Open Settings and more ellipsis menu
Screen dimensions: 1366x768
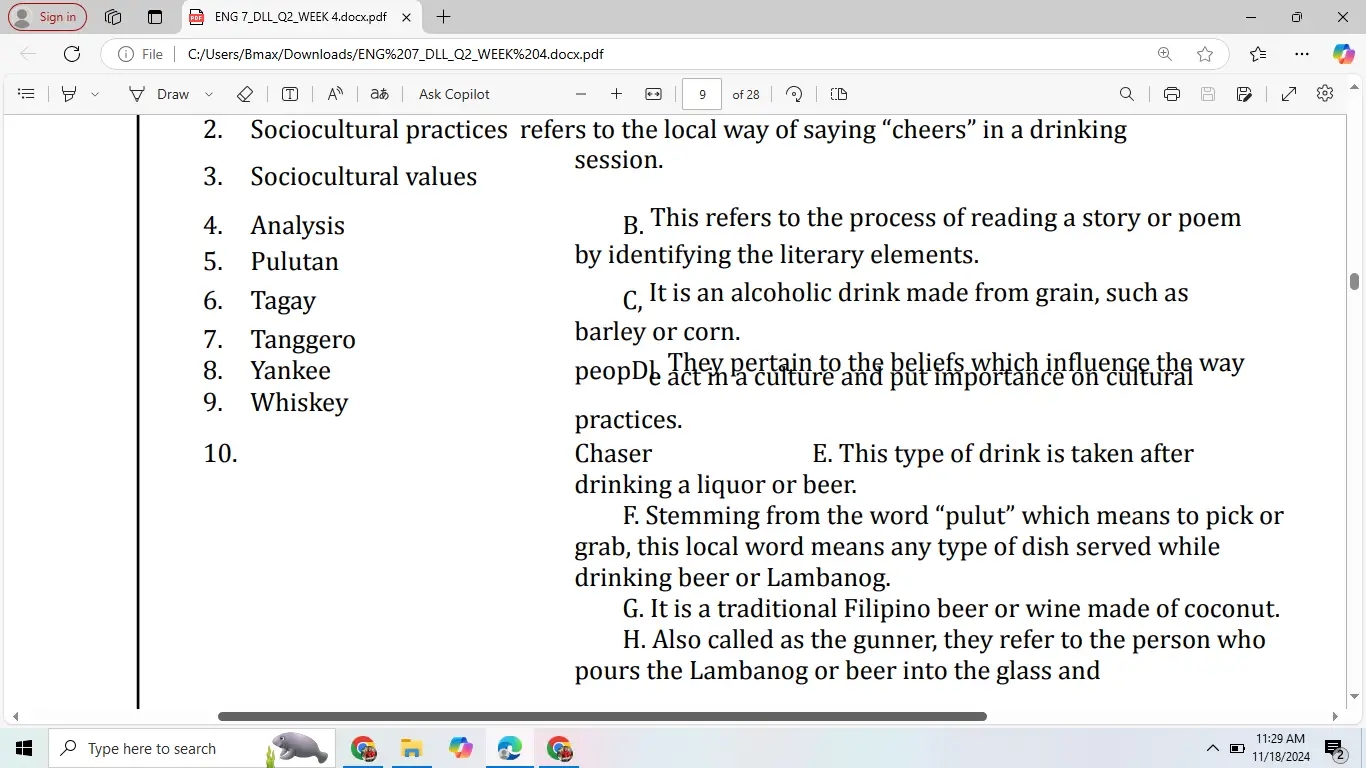1301,54
